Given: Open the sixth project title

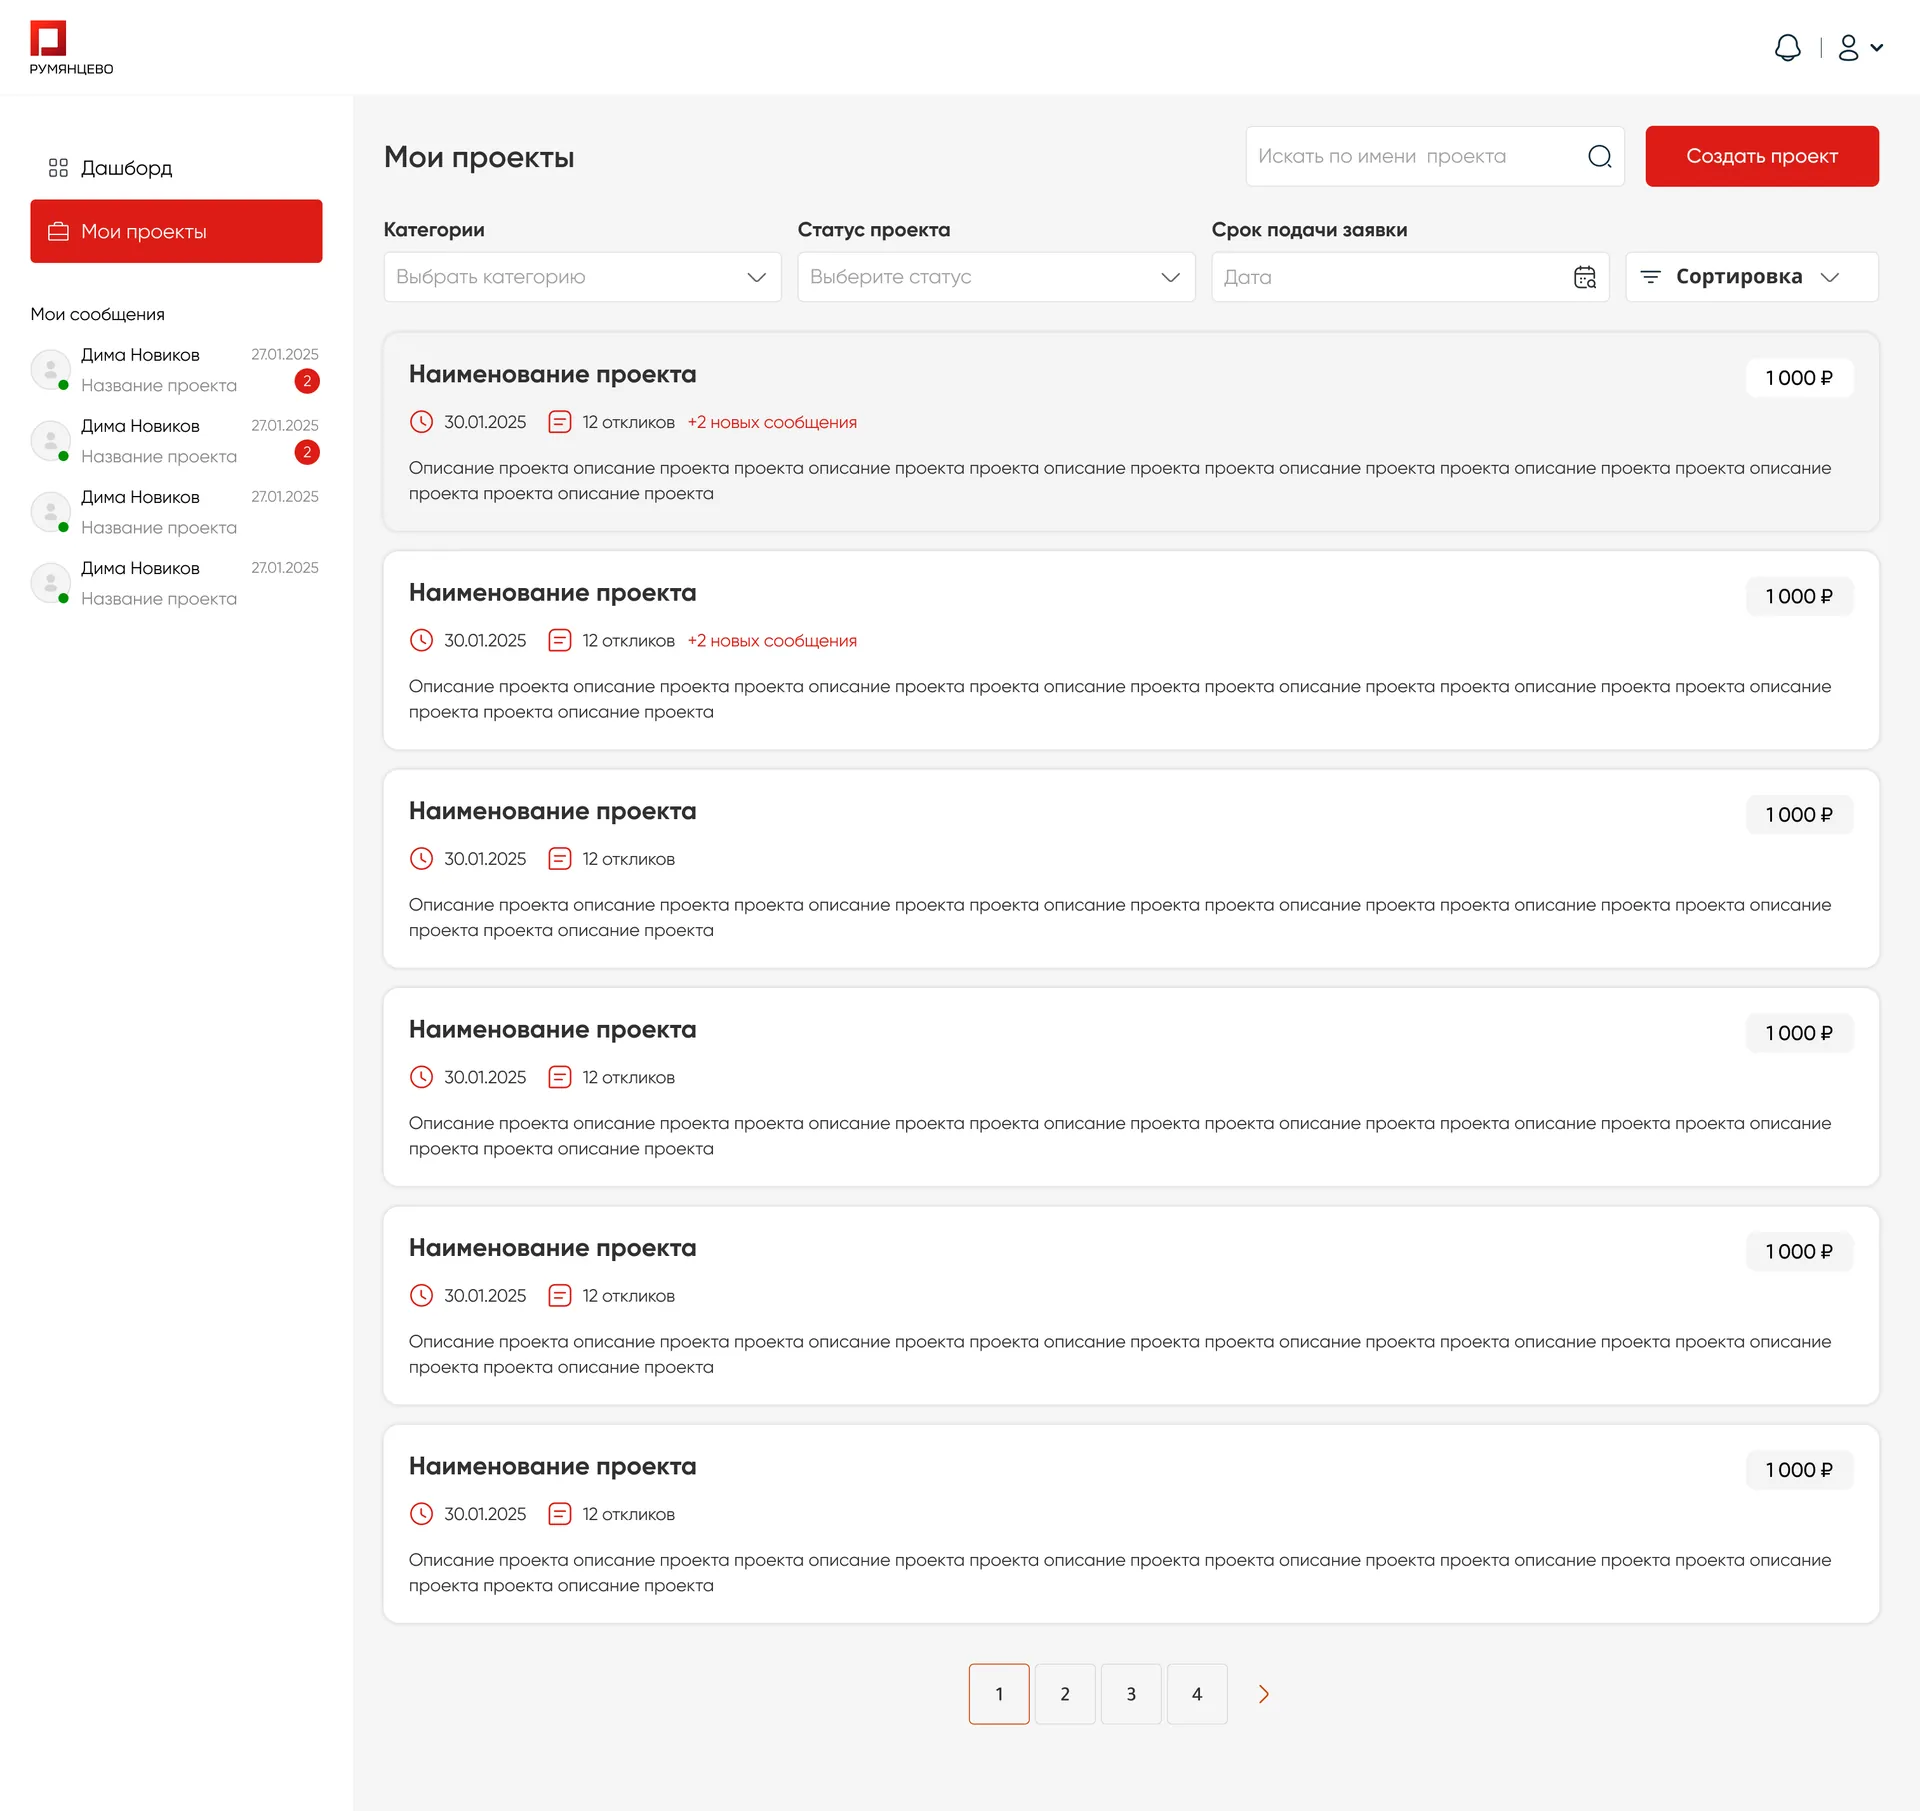Looking at the screenshot, I should tap(552, 1467).
